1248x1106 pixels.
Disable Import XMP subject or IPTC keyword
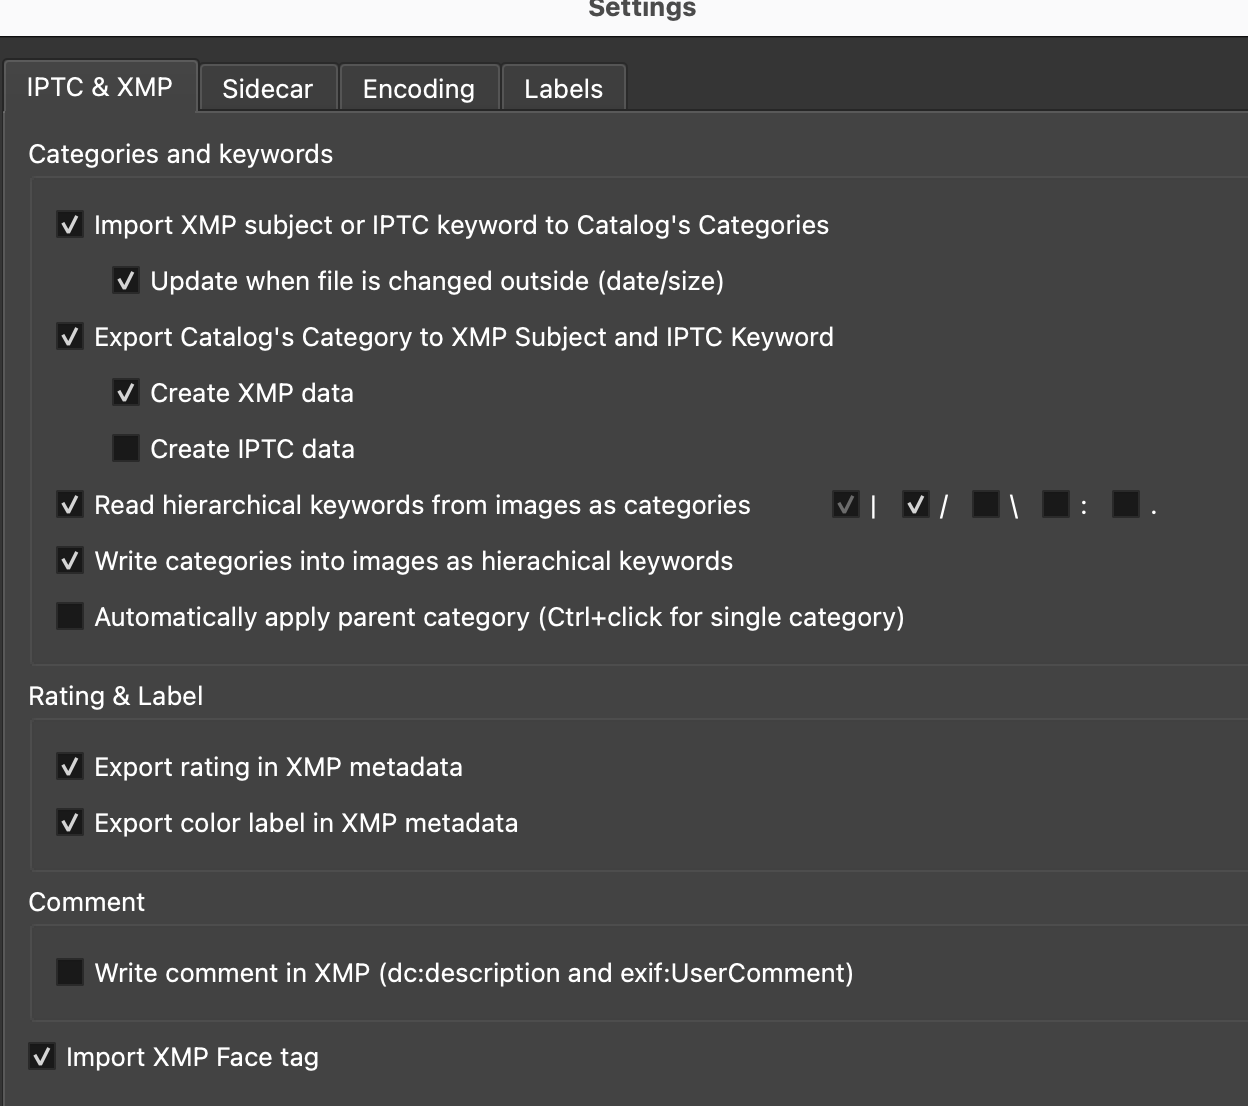70,225
